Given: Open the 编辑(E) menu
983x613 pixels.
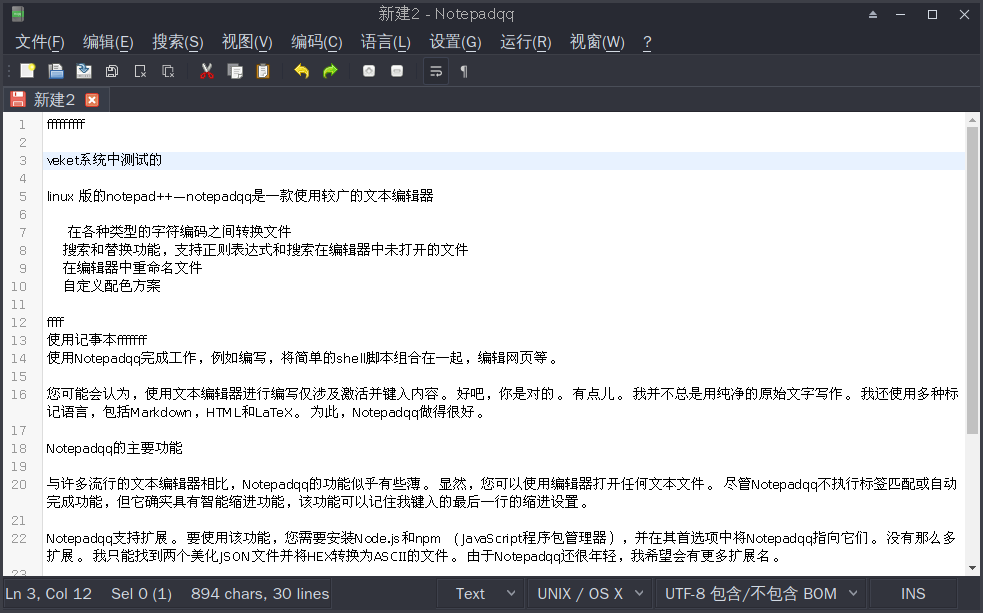Looking at the screenshot, I should click(x=108, y=42).
